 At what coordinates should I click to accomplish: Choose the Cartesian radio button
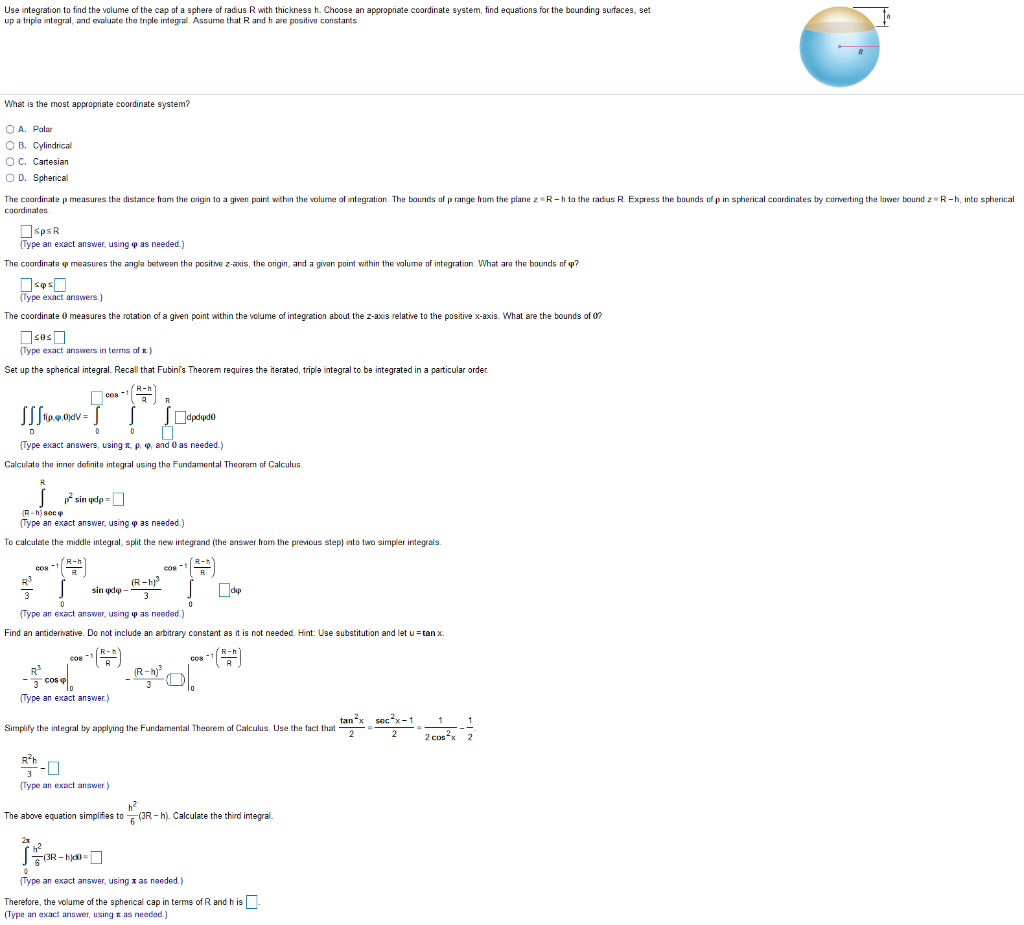pyautogui.click(x=10, y=161)
